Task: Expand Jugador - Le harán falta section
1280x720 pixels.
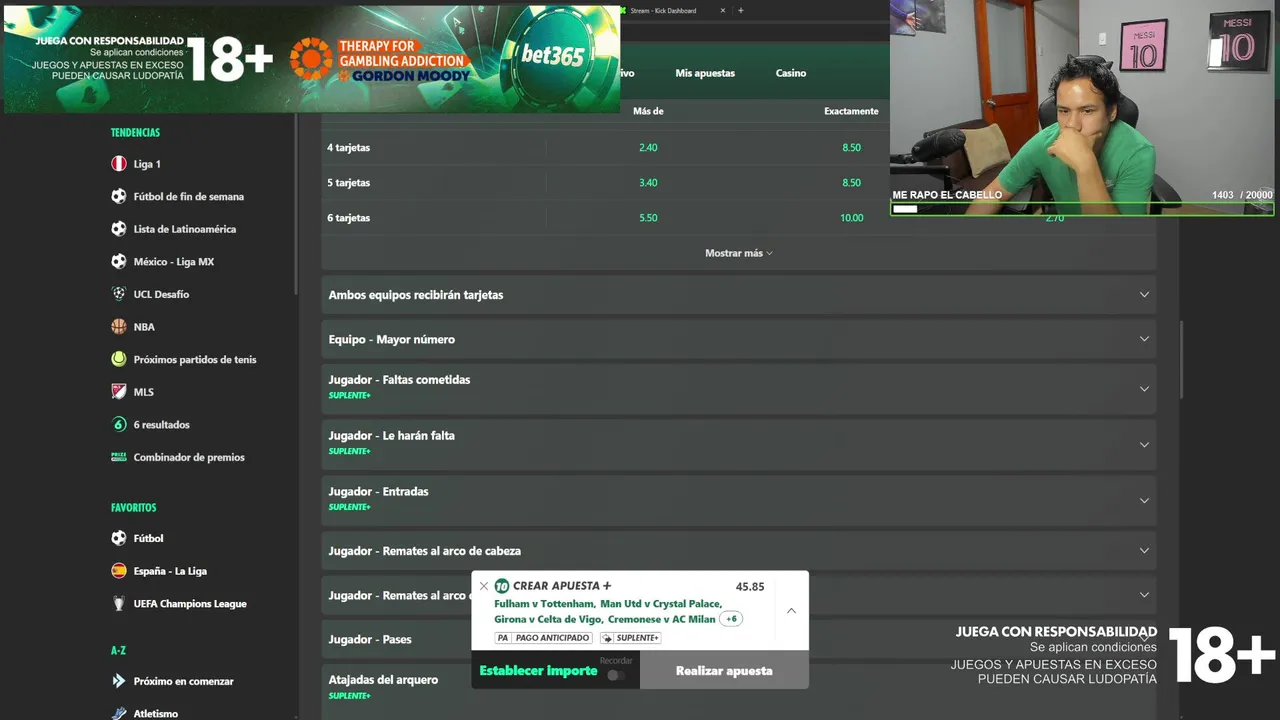Action: point(738,444)
